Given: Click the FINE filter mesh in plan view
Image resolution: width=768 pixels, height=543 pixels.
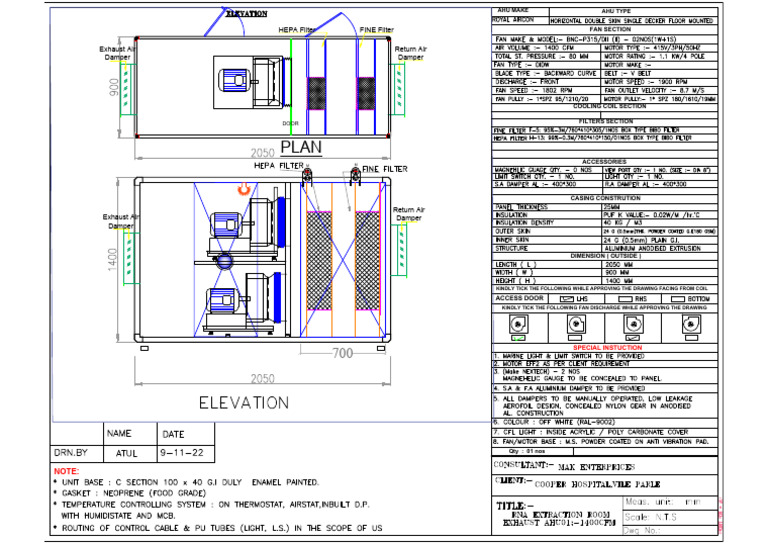Looking at the screenshot, I should [x=366, y=93].
